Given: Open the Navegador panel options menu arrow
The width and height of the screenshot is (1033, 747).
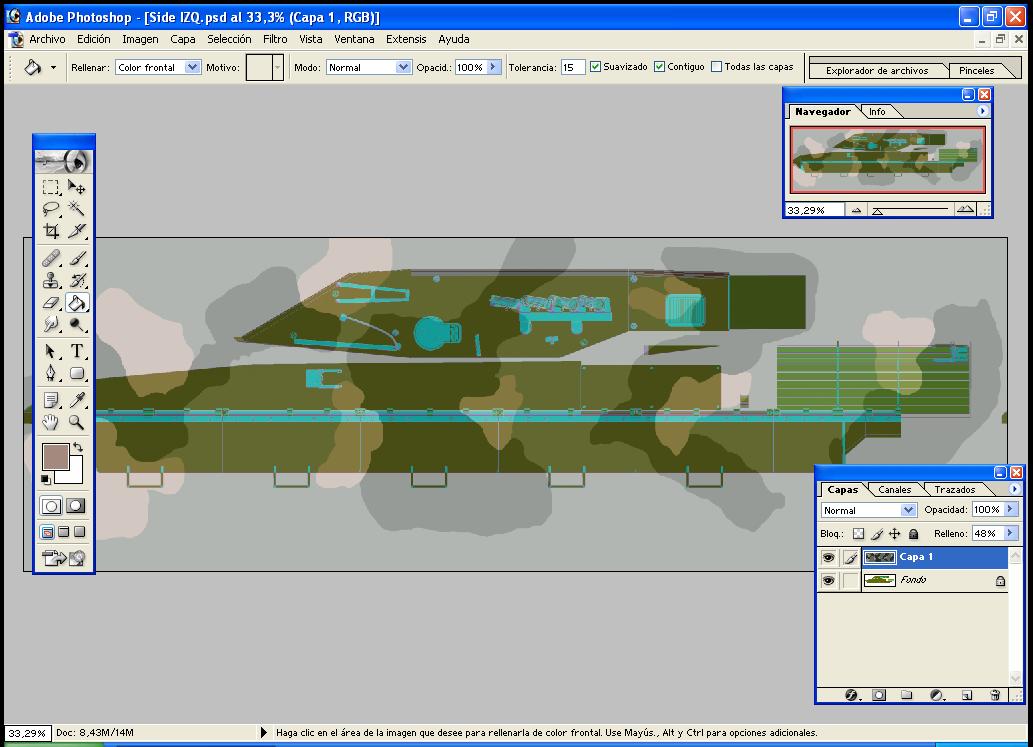Looking at the screenshot, I should click(982, 111).
